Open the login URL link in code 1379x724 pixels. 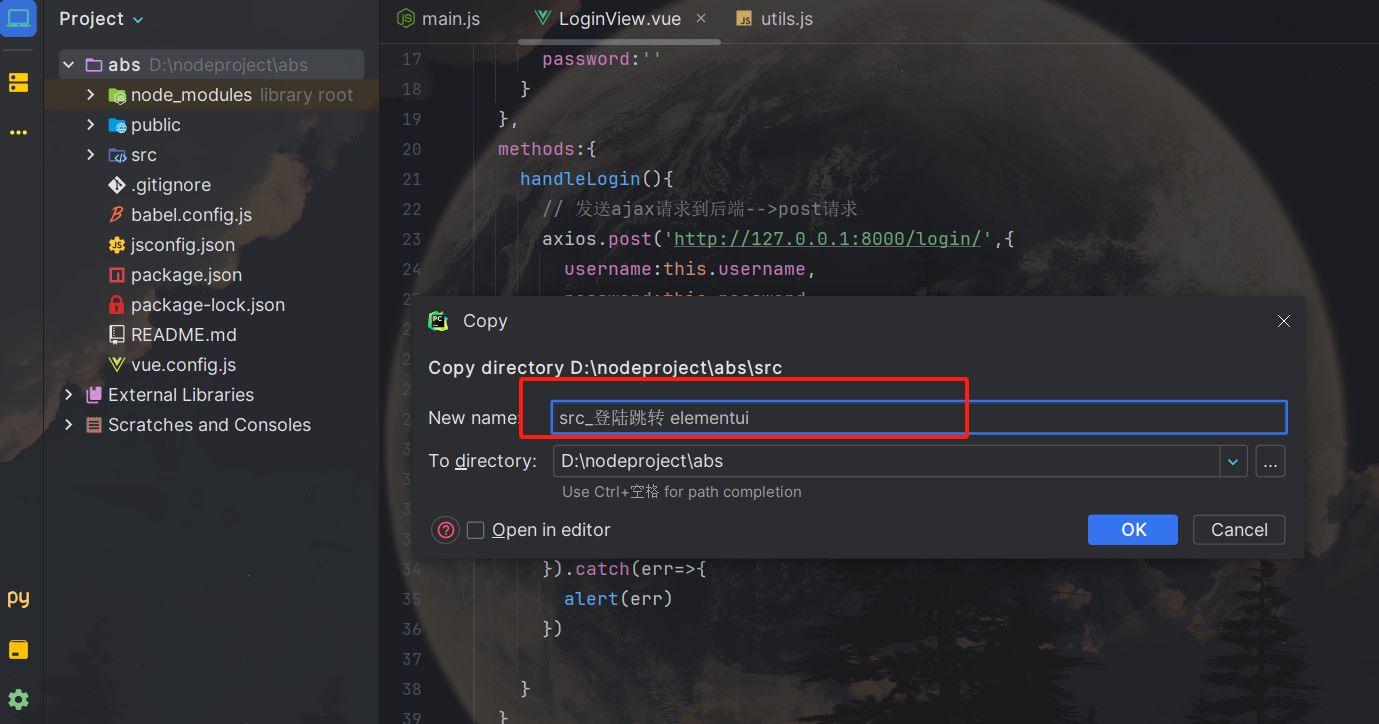click(x=827, y=239)
